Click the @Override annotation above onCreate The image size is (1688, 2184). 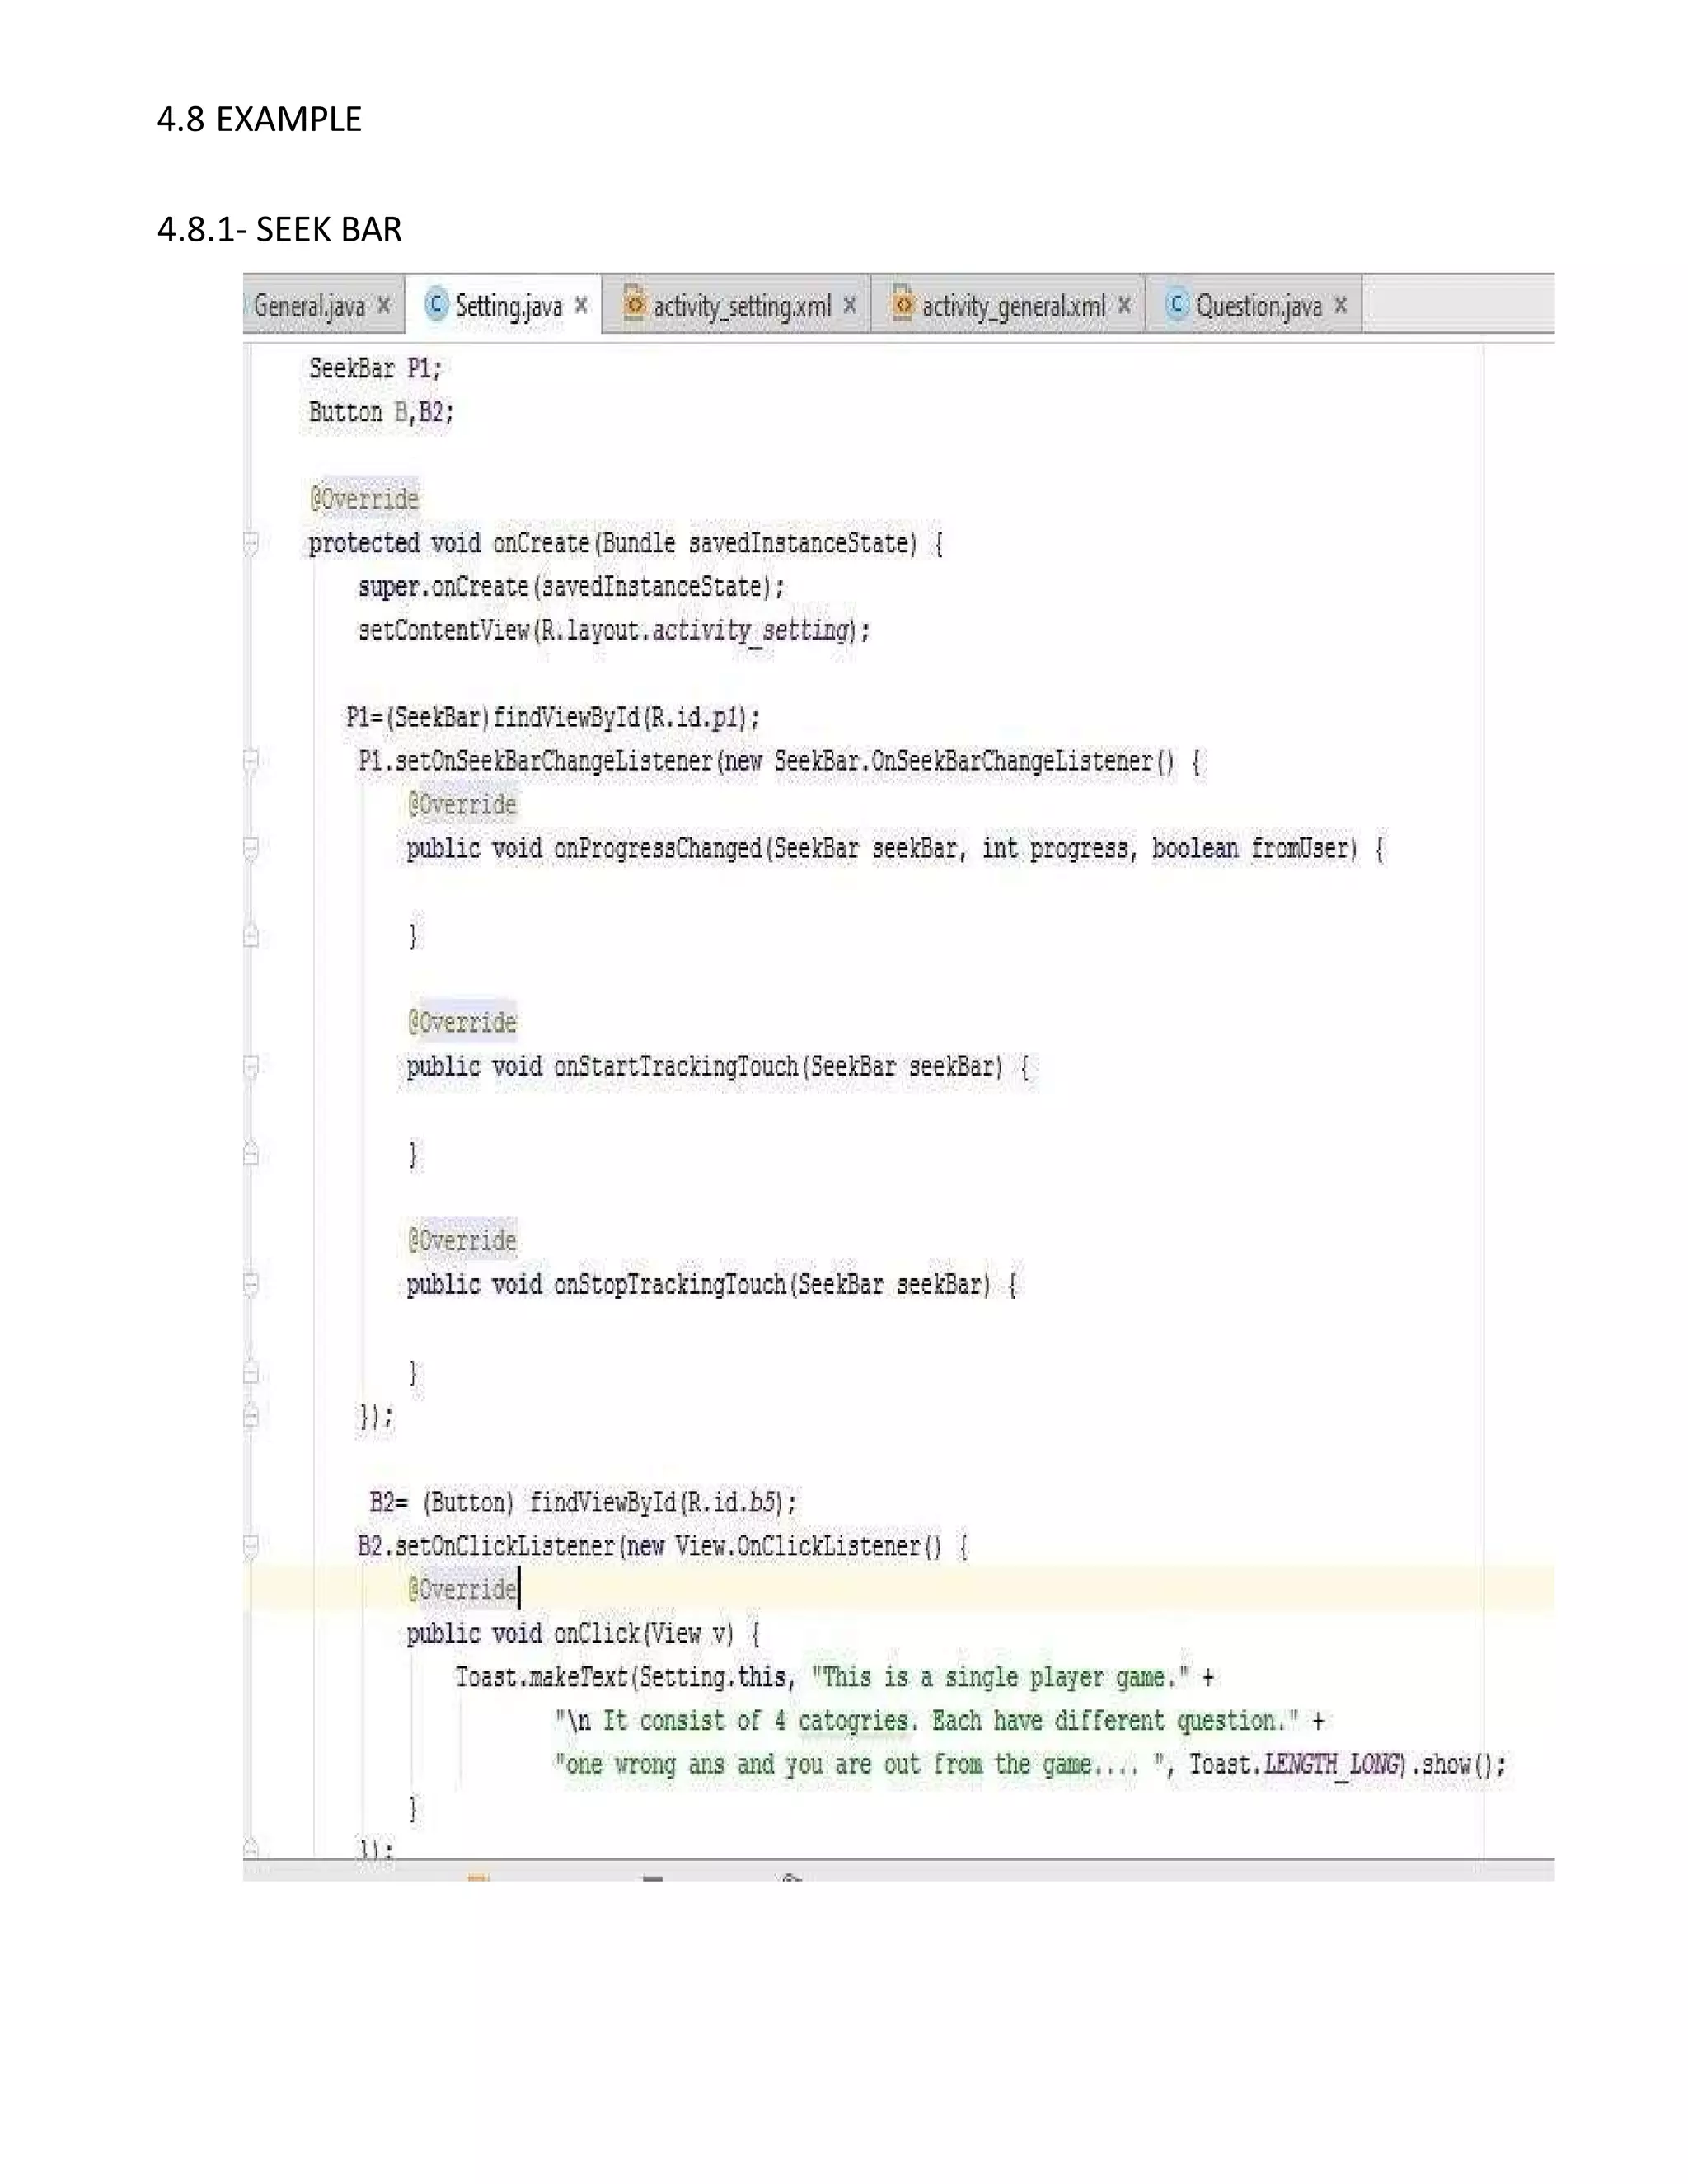[364, 499]
